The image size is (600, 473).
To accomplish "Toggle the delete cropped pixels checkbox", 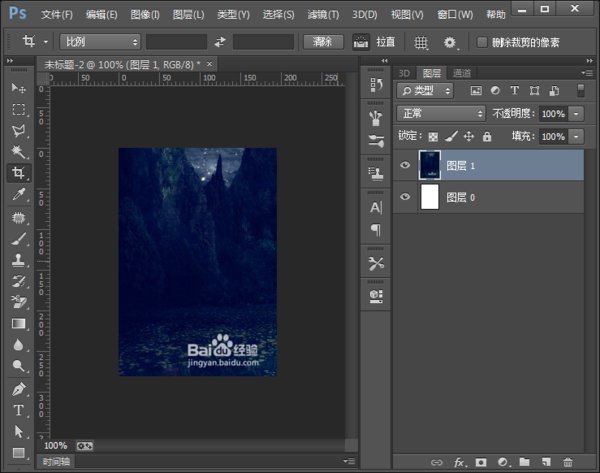I will 482,42.
